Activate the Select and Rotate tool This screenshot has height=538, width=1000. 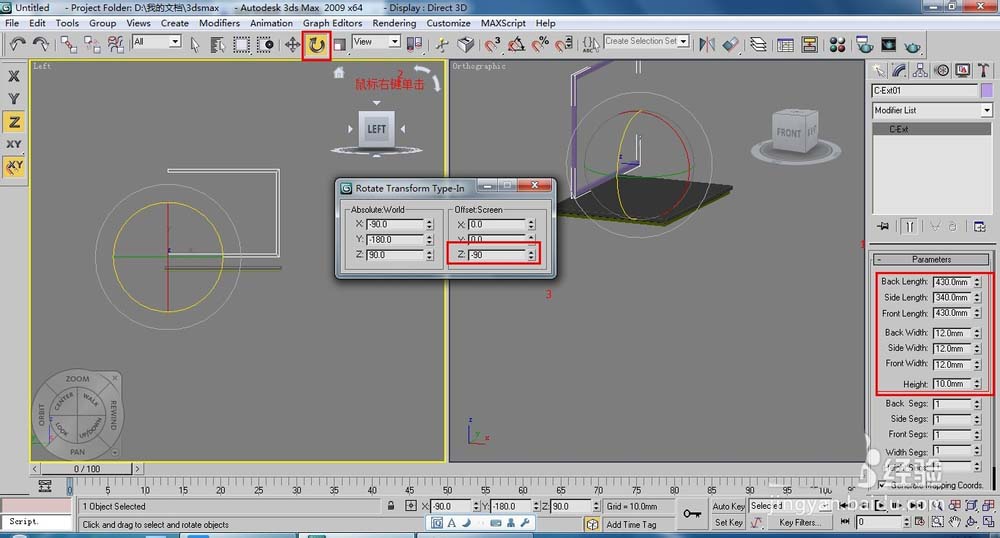coord(316,45)
